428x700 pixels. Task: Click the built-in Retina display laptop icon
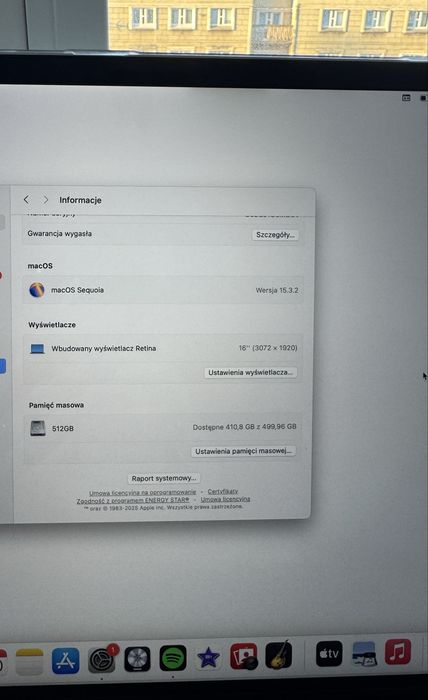click(37, 349)
